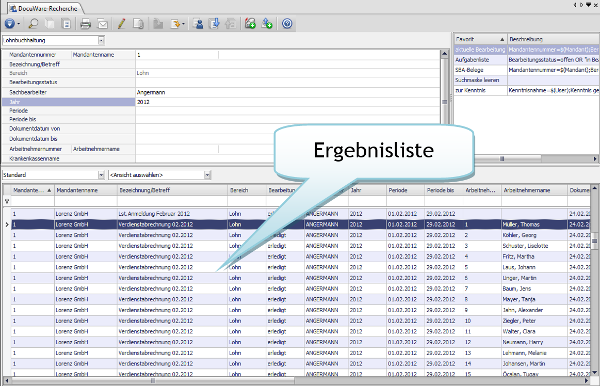Click the Bezeichnung/Betreff input field
Image resolution: width=600 pixels, height=386 pixels.
click(287, 64)
